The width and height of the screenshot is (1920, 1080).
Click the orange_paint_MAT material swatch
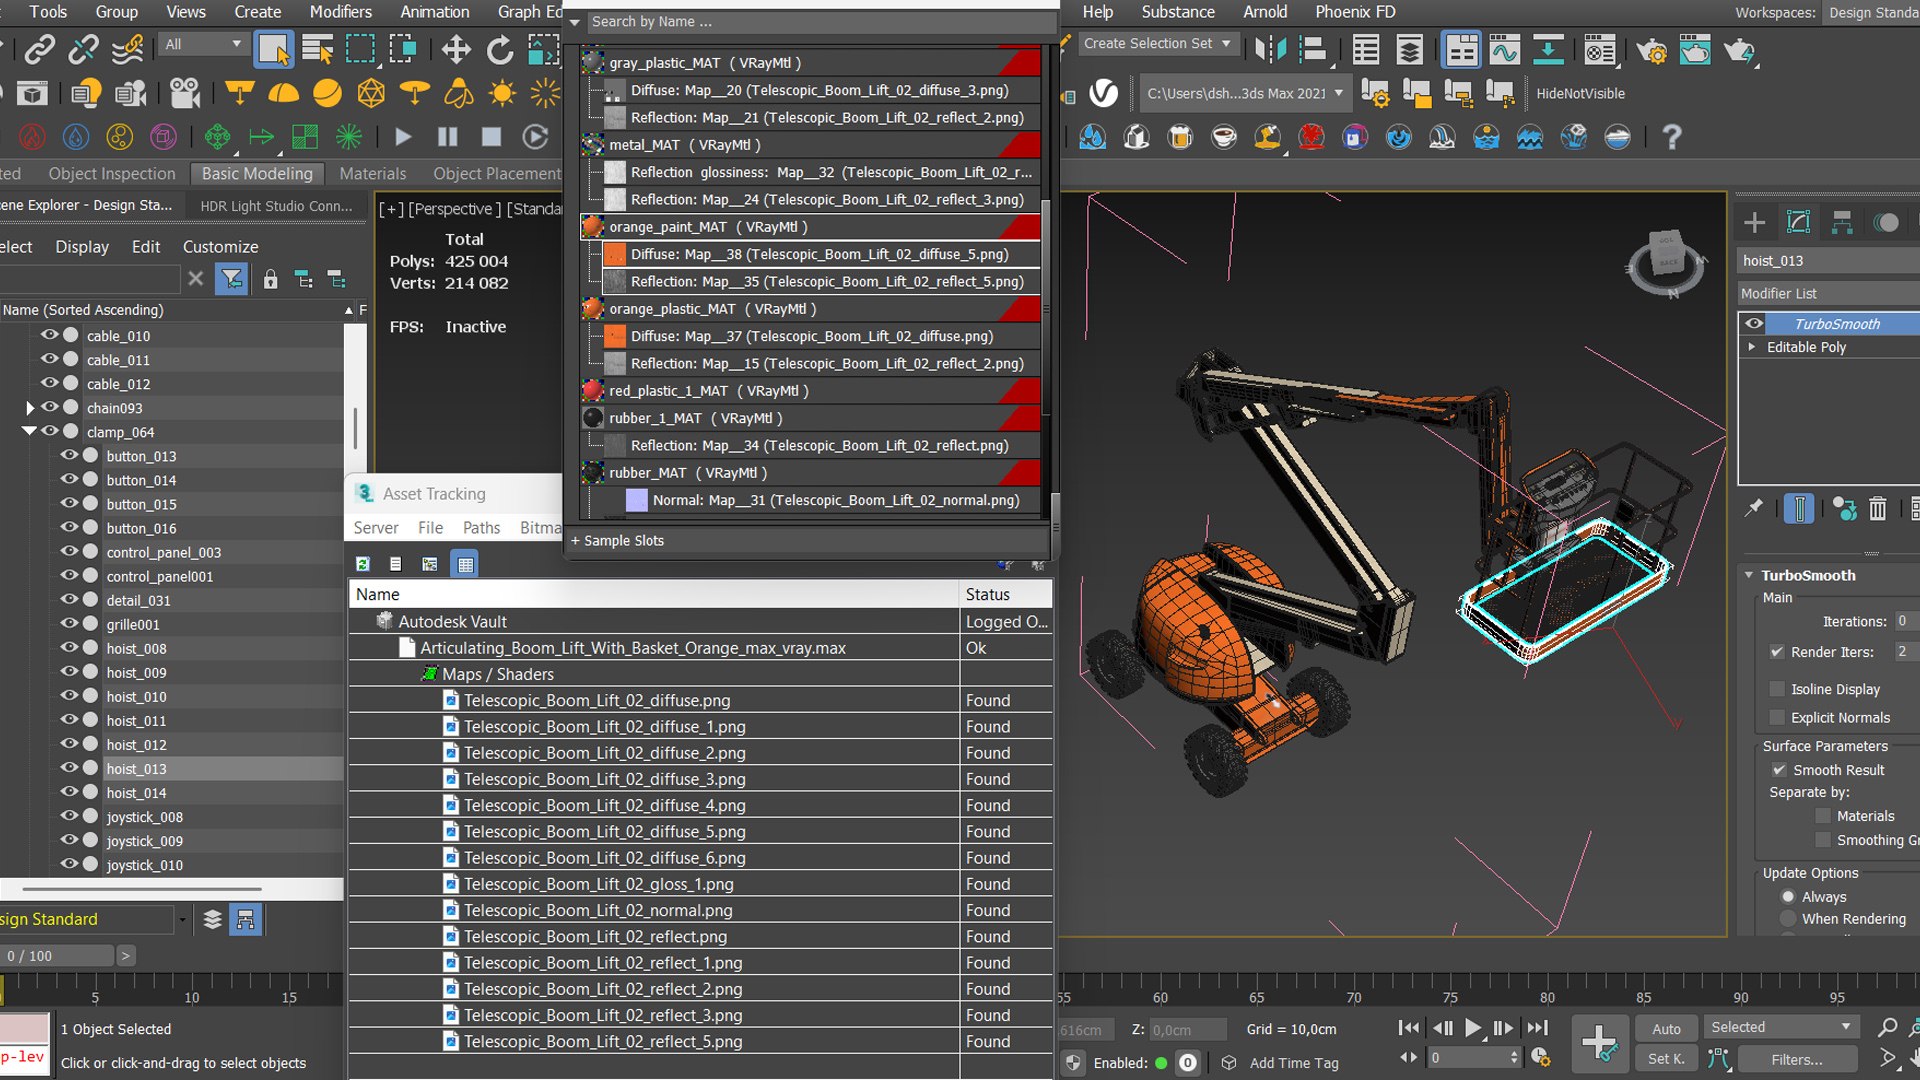click(593, 227)
